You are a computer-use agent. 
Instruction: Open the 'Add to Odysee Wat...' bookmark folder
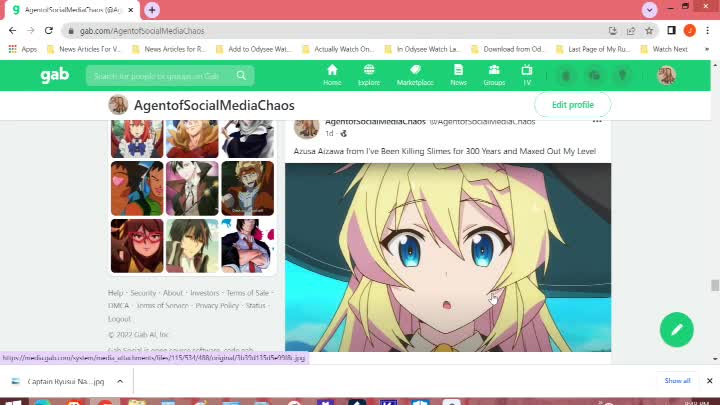tap(254, 49)
